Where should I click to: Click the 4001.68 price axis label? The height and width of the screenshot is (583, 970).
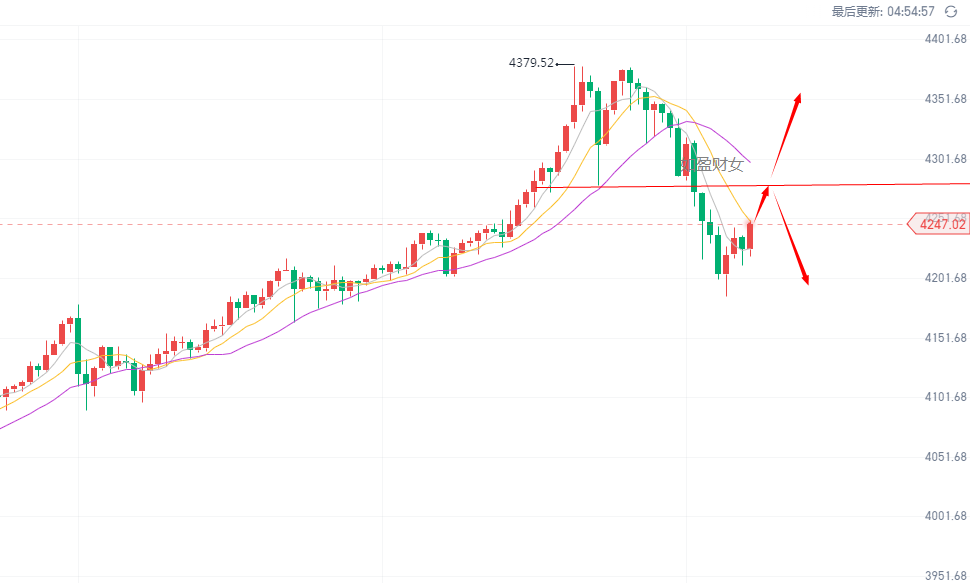point(945,516)
